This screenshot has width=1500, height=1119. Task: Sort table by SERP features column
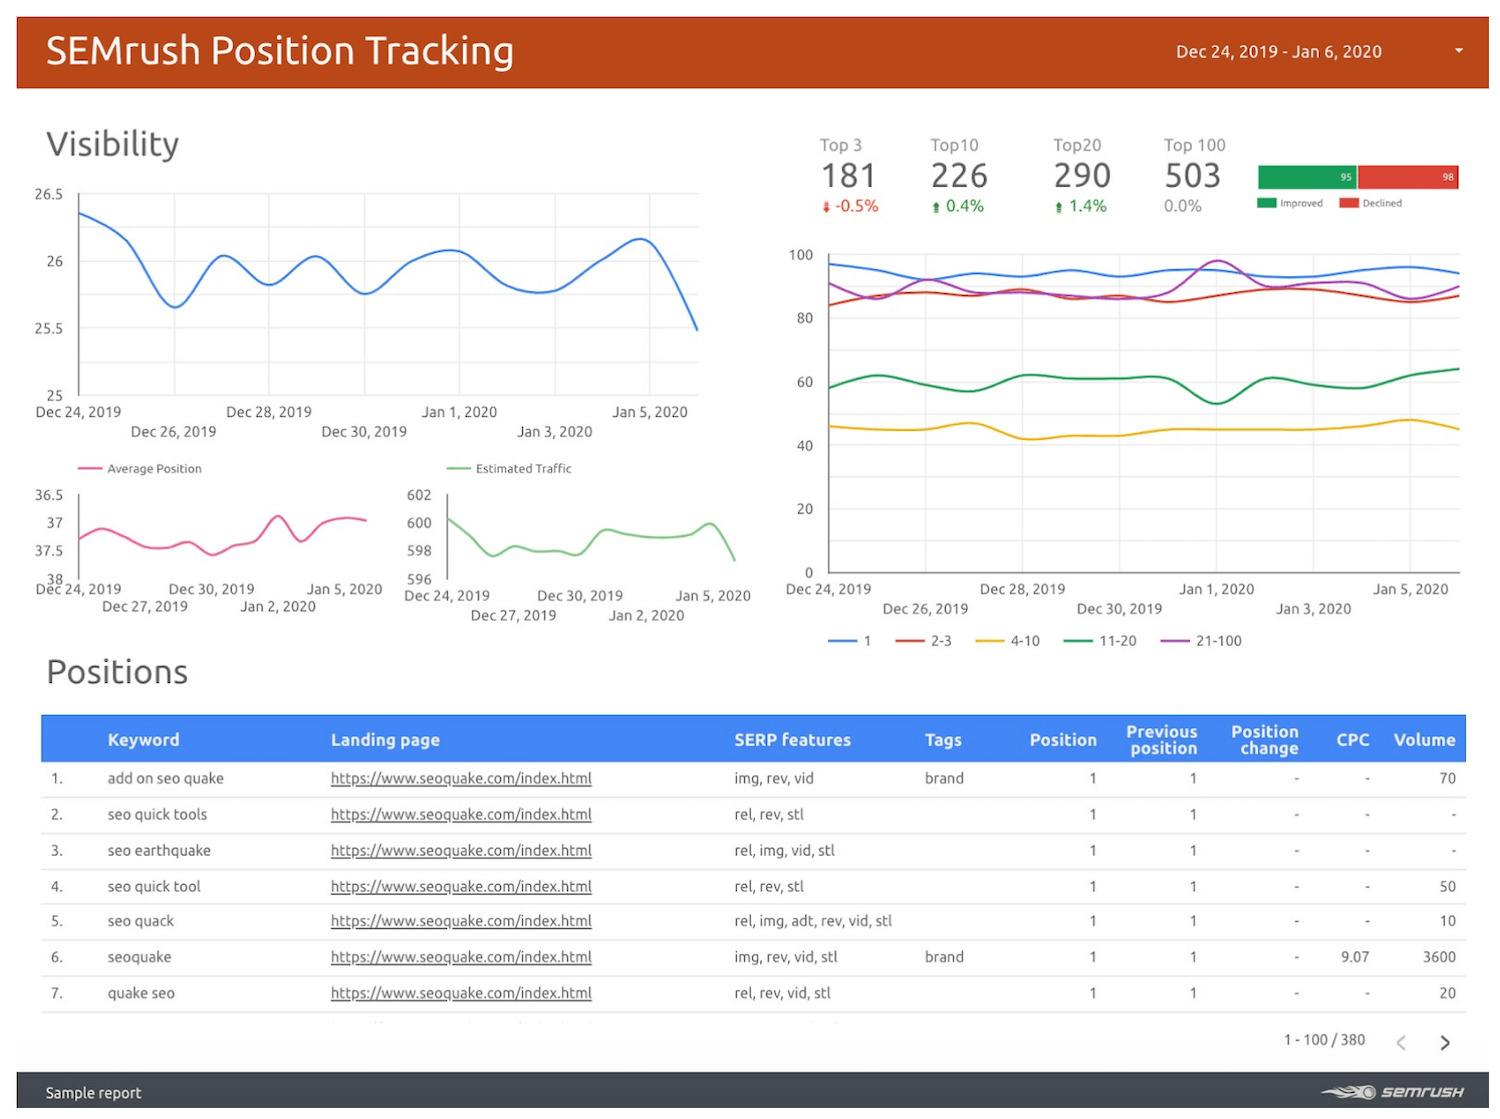point(792,740)
